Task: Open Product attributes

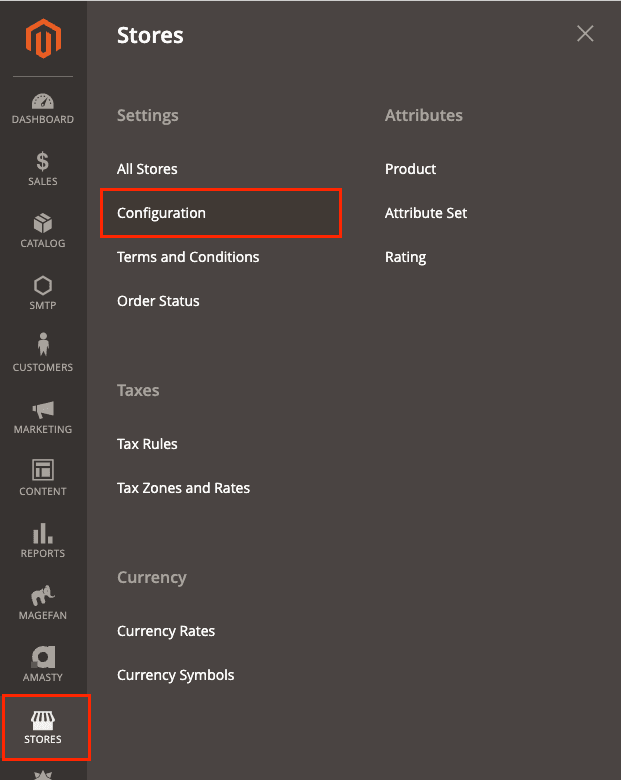Action: pyautogui.click(x=411, y=169)
